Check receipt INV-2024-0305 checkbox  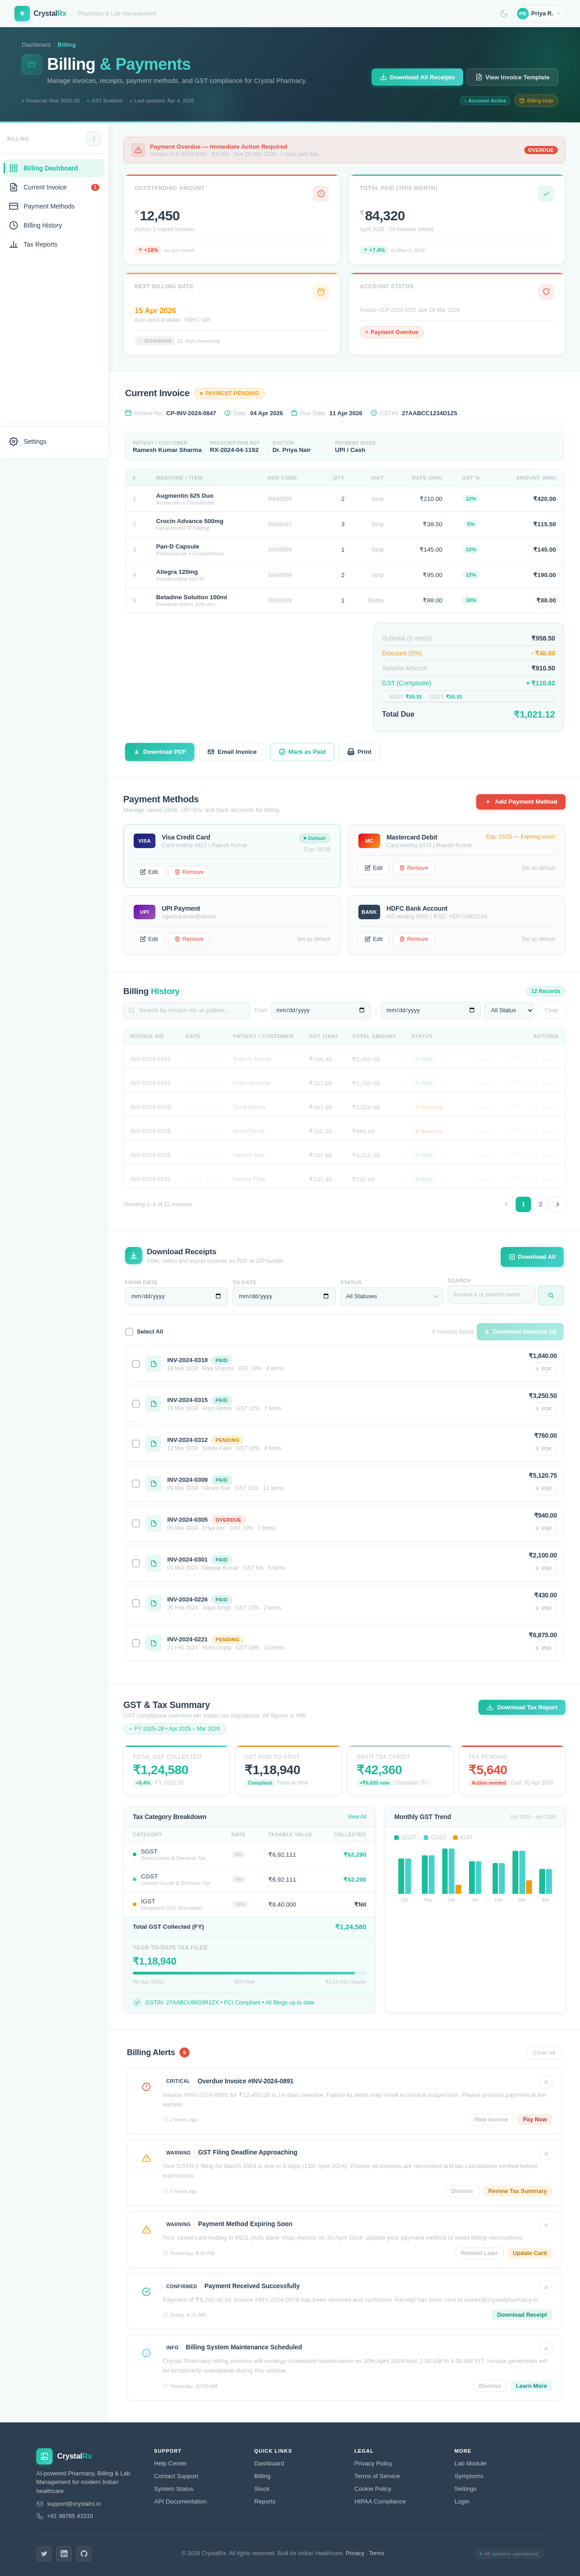pyautogui.click(x=136, y=1524)
